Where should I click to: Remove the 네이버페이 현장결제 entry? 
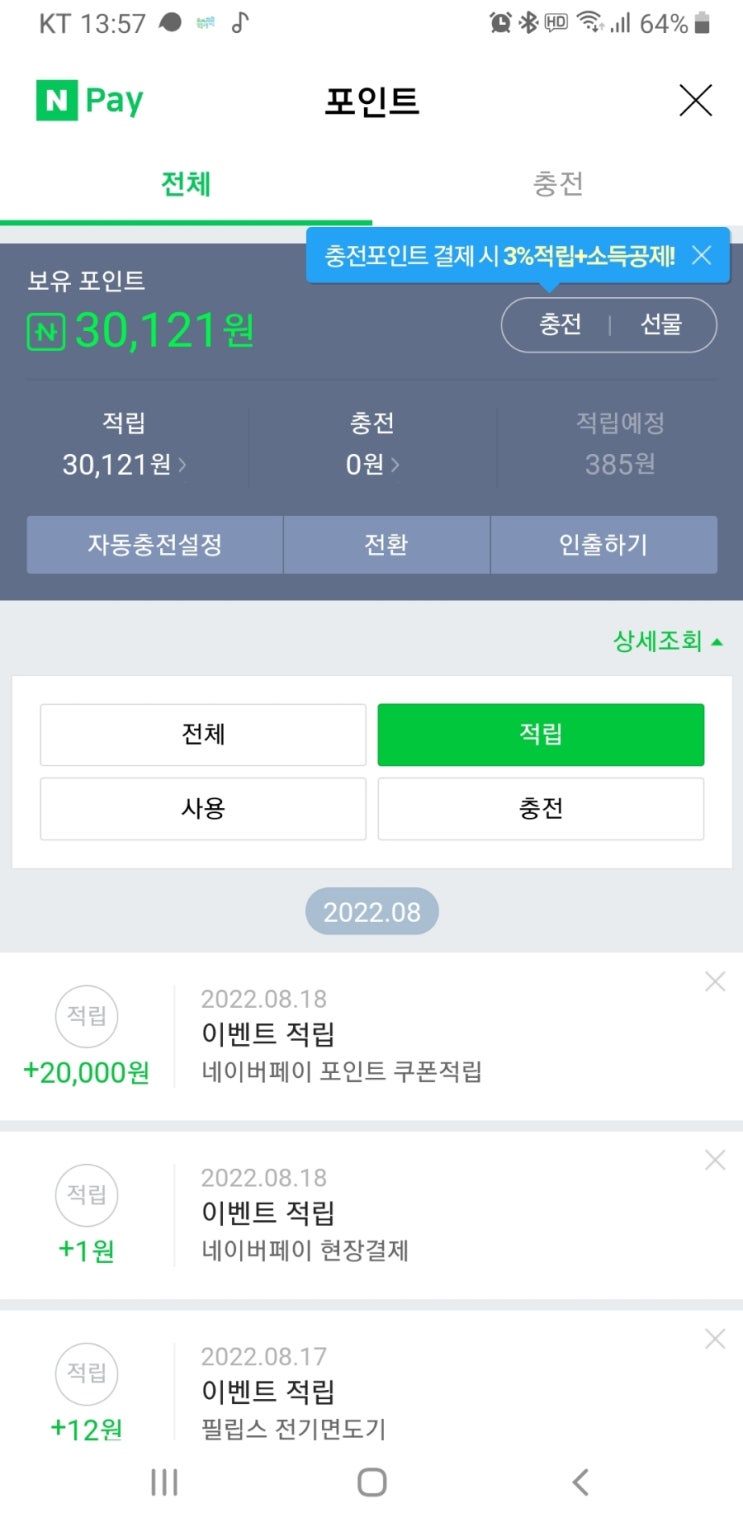[714, 1160]
